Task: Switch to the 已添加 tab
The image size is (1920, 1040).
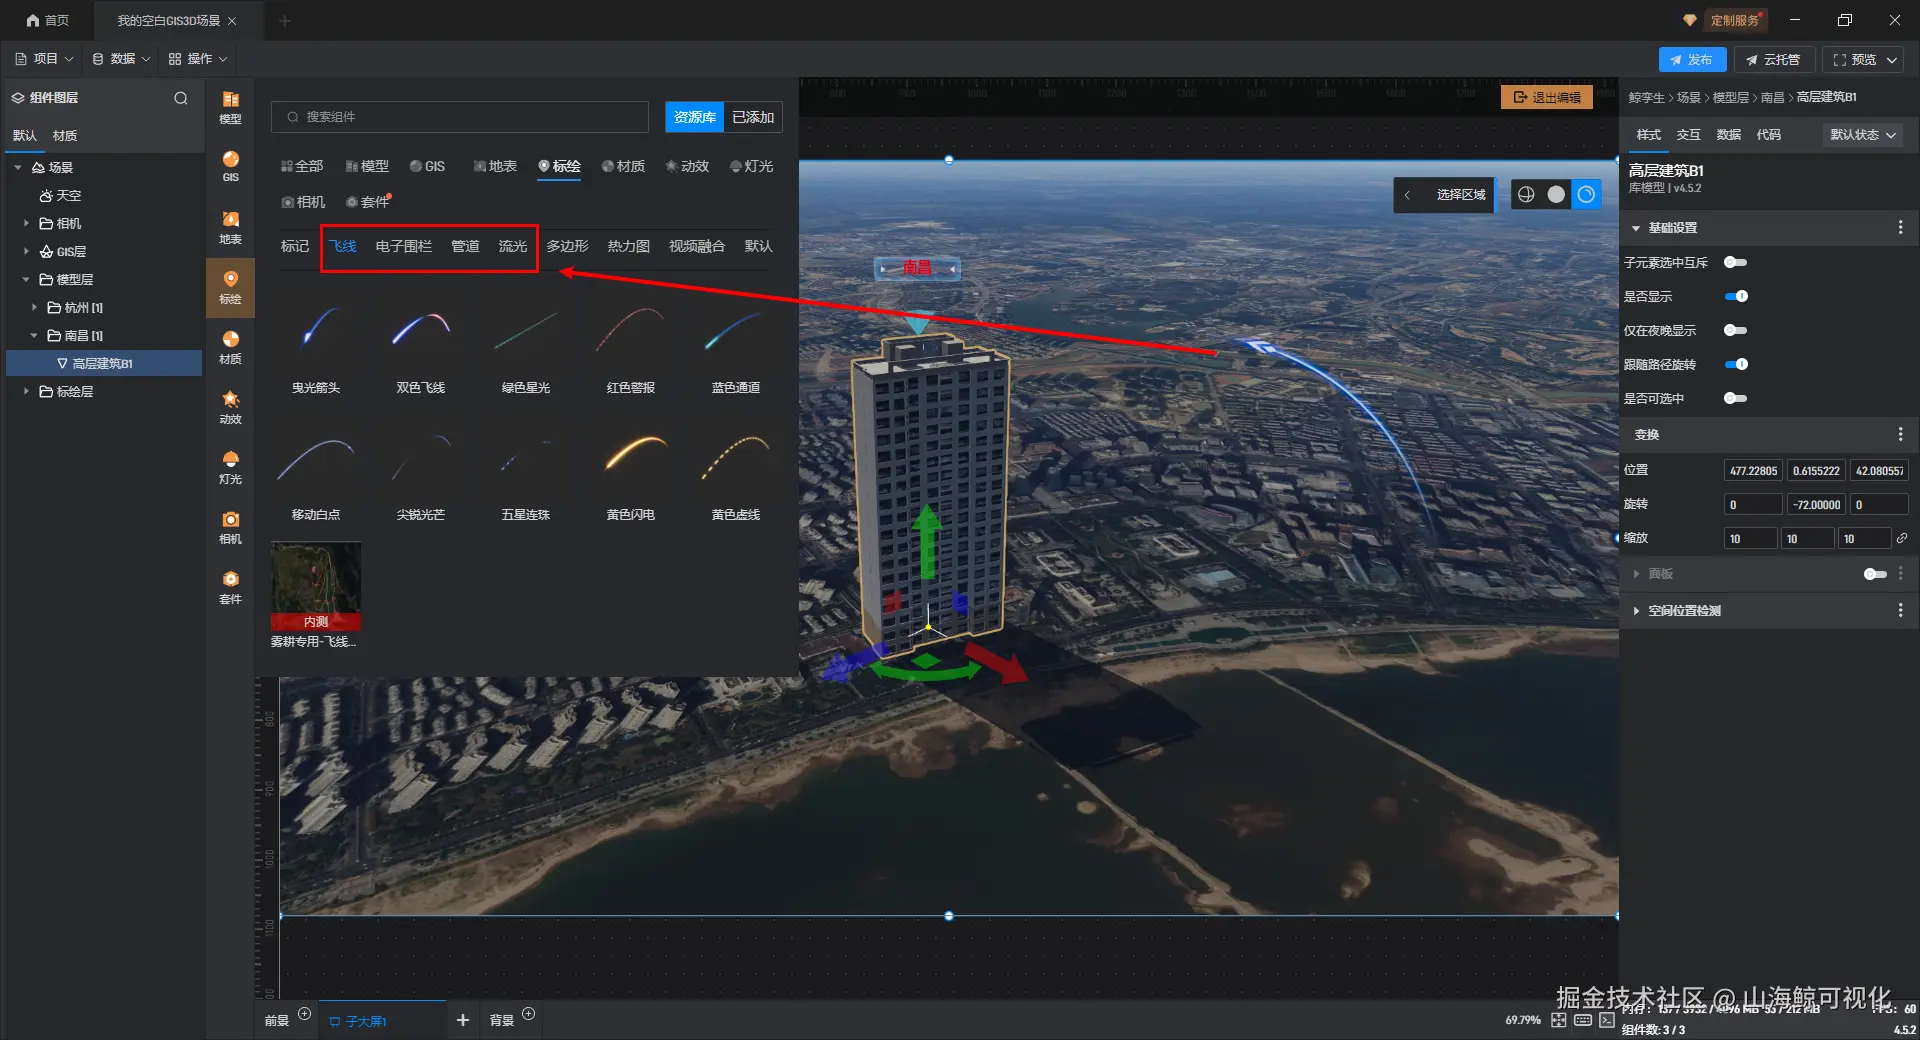Action: pos(753,117)
